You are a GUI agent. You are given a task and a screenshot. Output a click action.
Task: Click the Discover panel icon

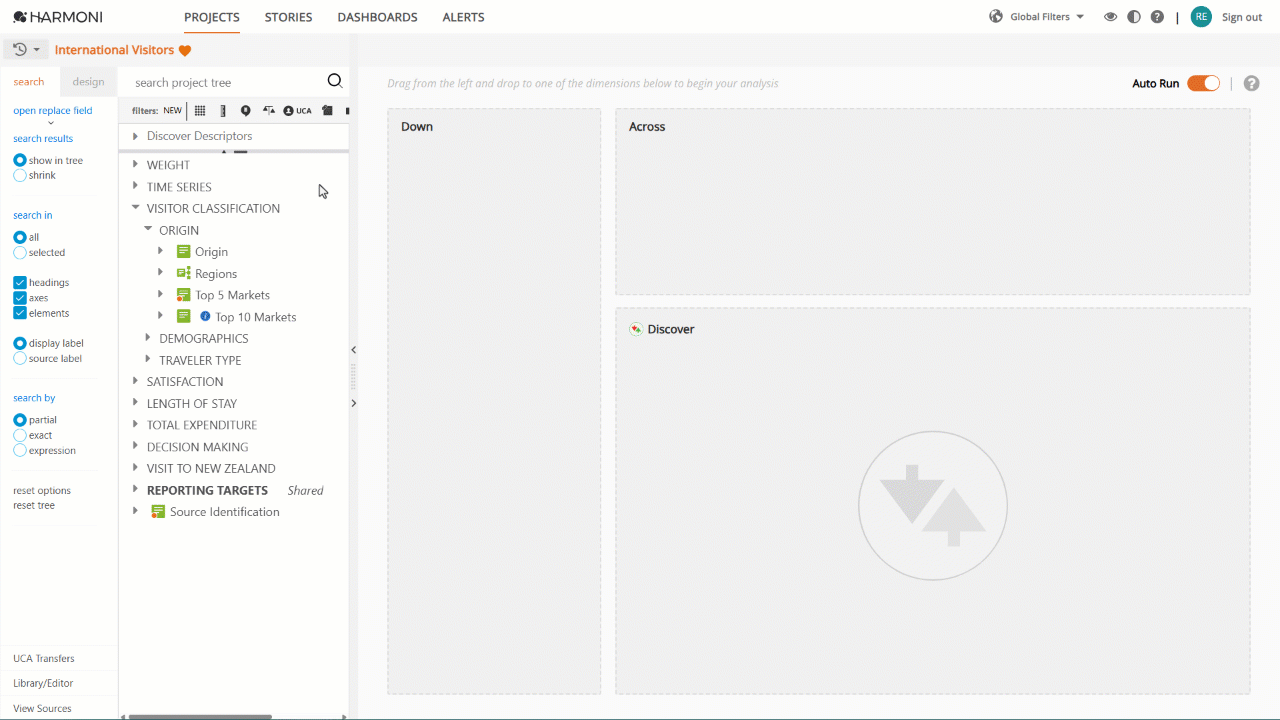[636, 329]
